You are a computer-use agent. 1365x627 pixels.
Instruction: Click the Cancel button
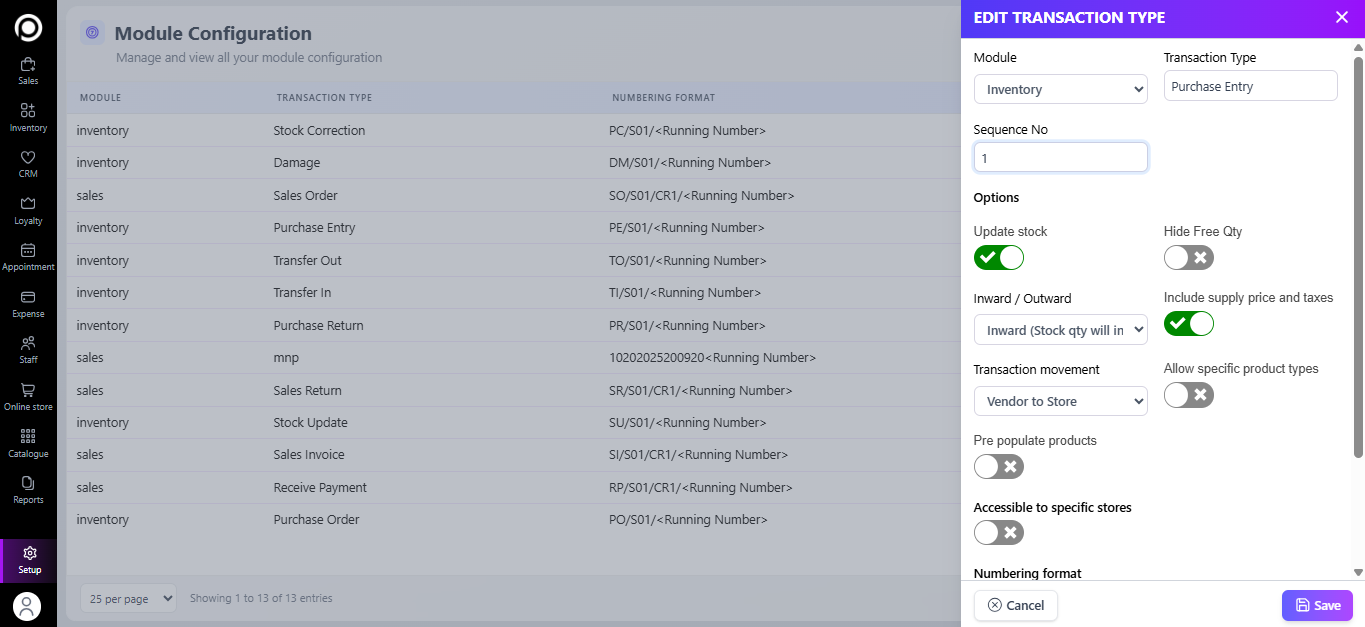(x=1015, y=605)
